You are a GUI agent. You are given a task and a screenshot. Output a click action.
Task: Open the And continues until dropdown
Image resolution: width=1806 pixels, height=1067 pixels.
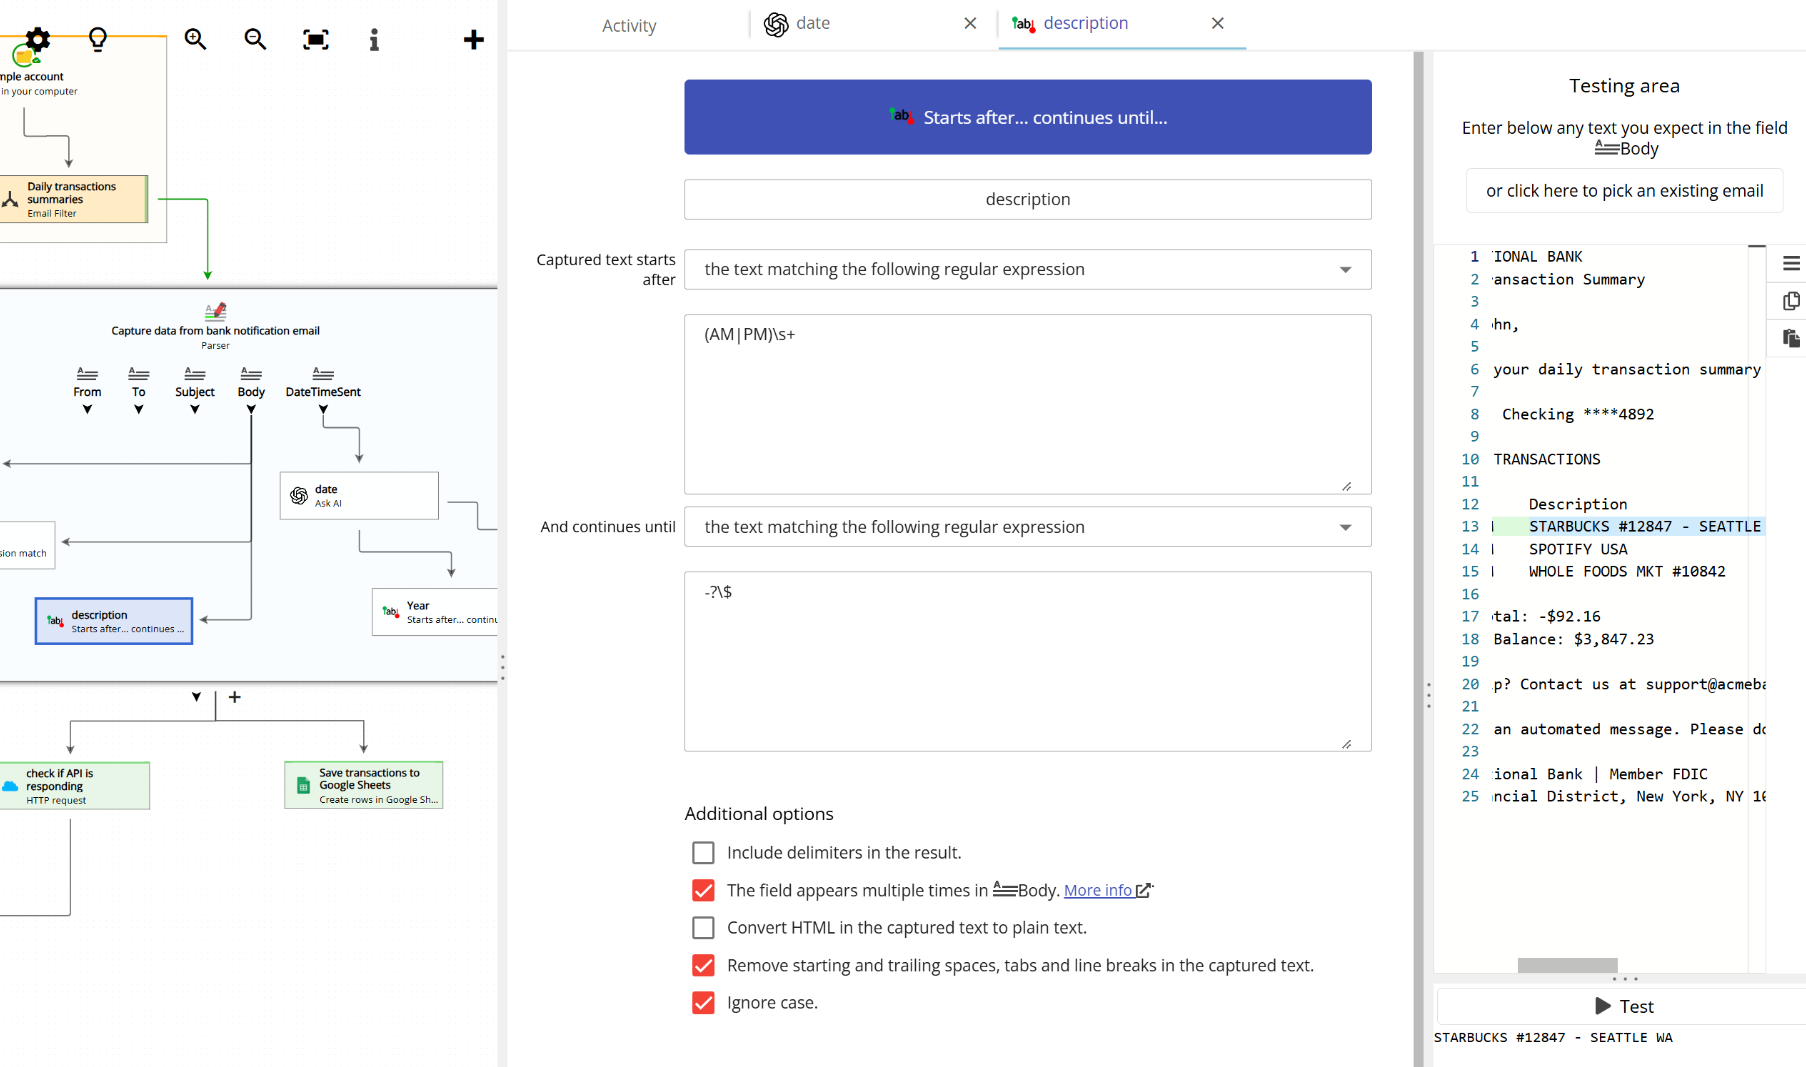[x=1345, y=527]
